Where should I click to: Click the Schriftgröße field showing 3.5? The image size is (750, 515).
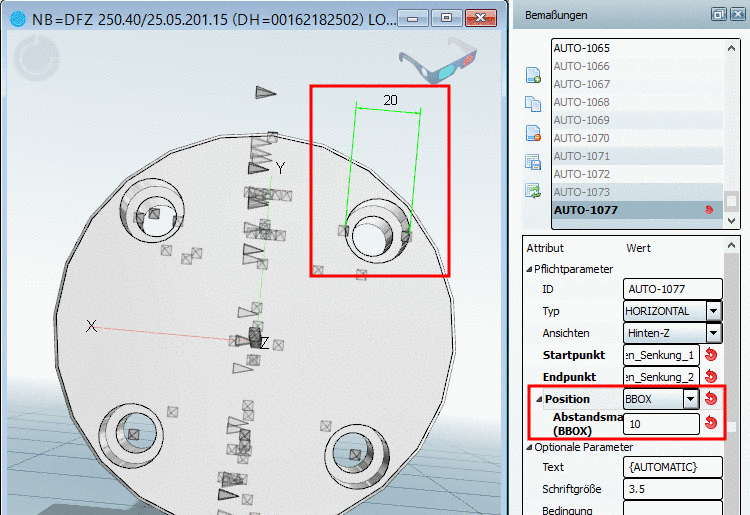coord(673,489)
